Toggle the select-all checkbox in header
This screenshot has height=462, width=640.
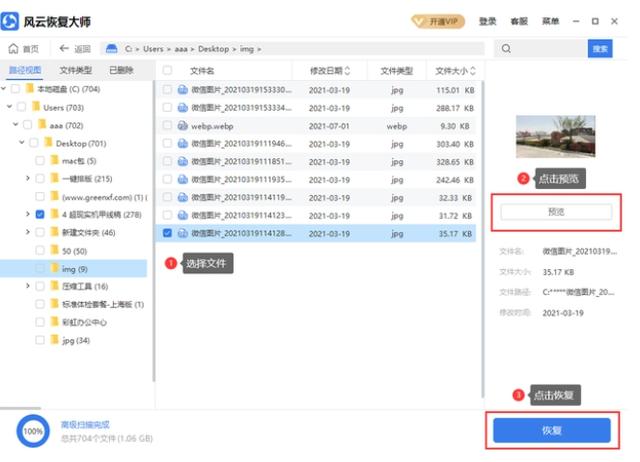click(167, 70)
